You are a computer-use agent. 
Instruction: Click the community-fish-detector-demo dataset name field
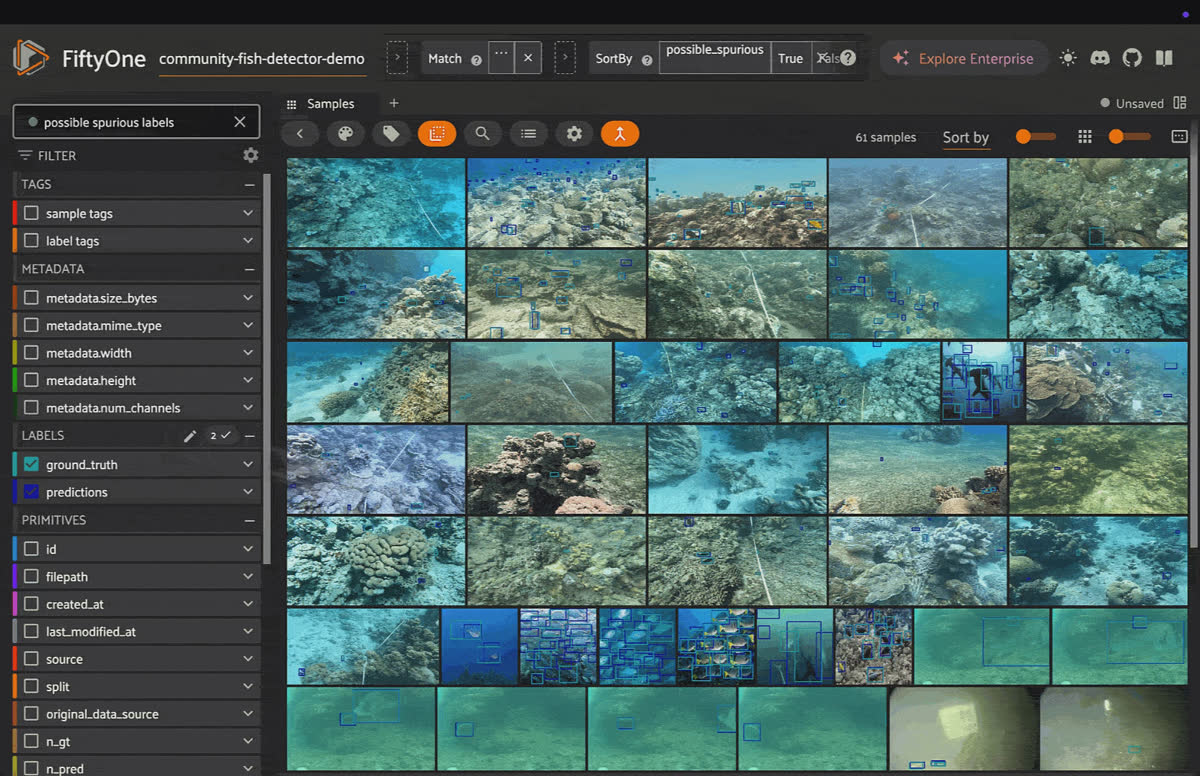coord(262,59)
